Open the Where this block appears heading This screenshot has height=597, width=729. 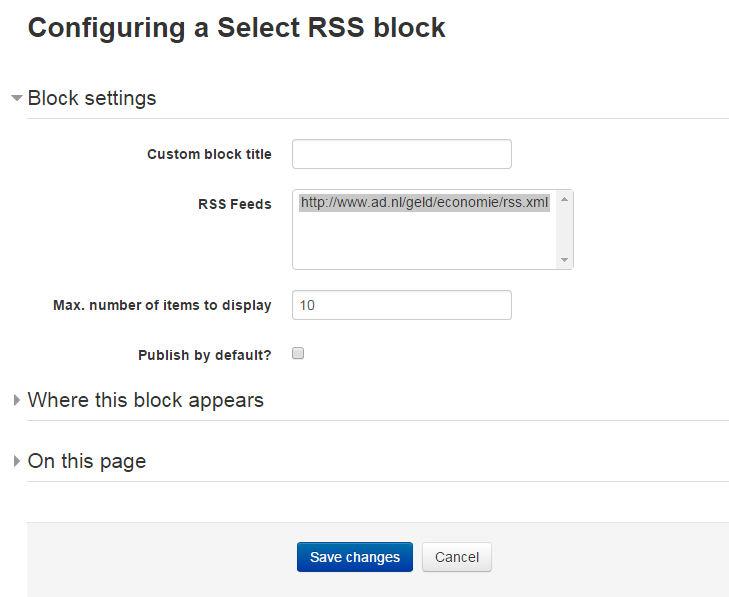pos(146,400)
